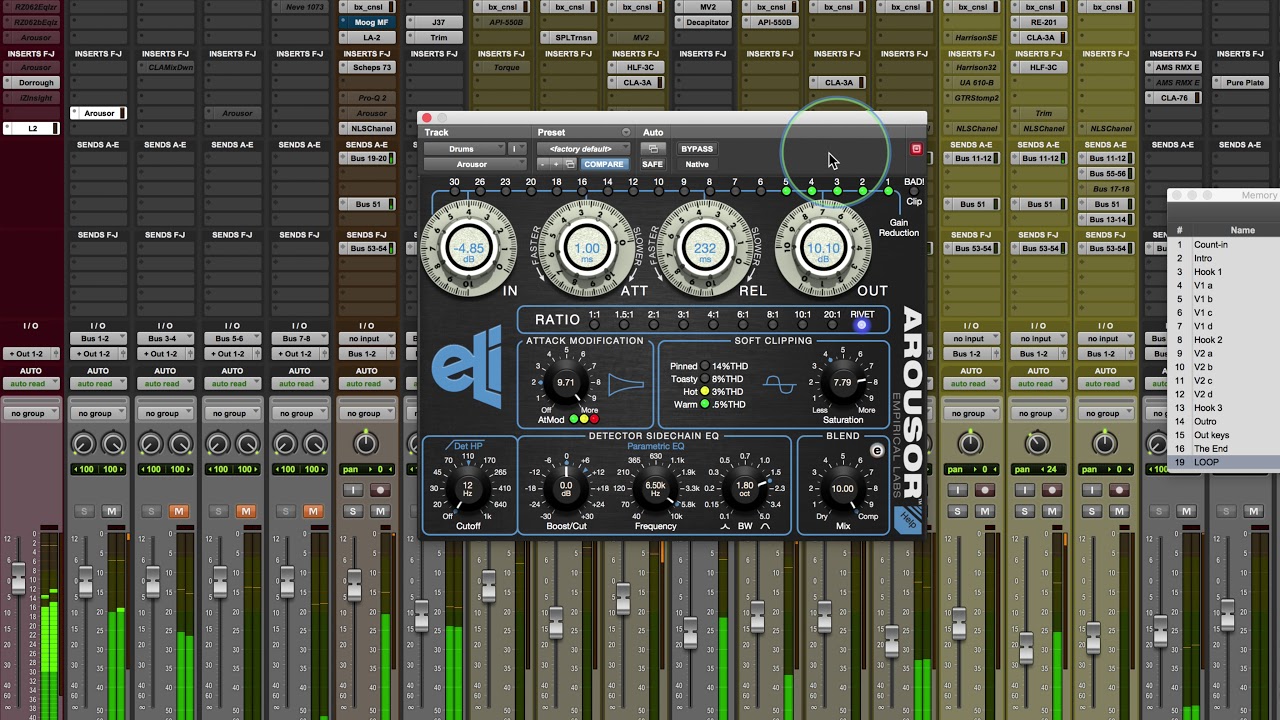The image size is (1280, 720).
Task: Click the ATT attack knob
Action: coord(588,248)
